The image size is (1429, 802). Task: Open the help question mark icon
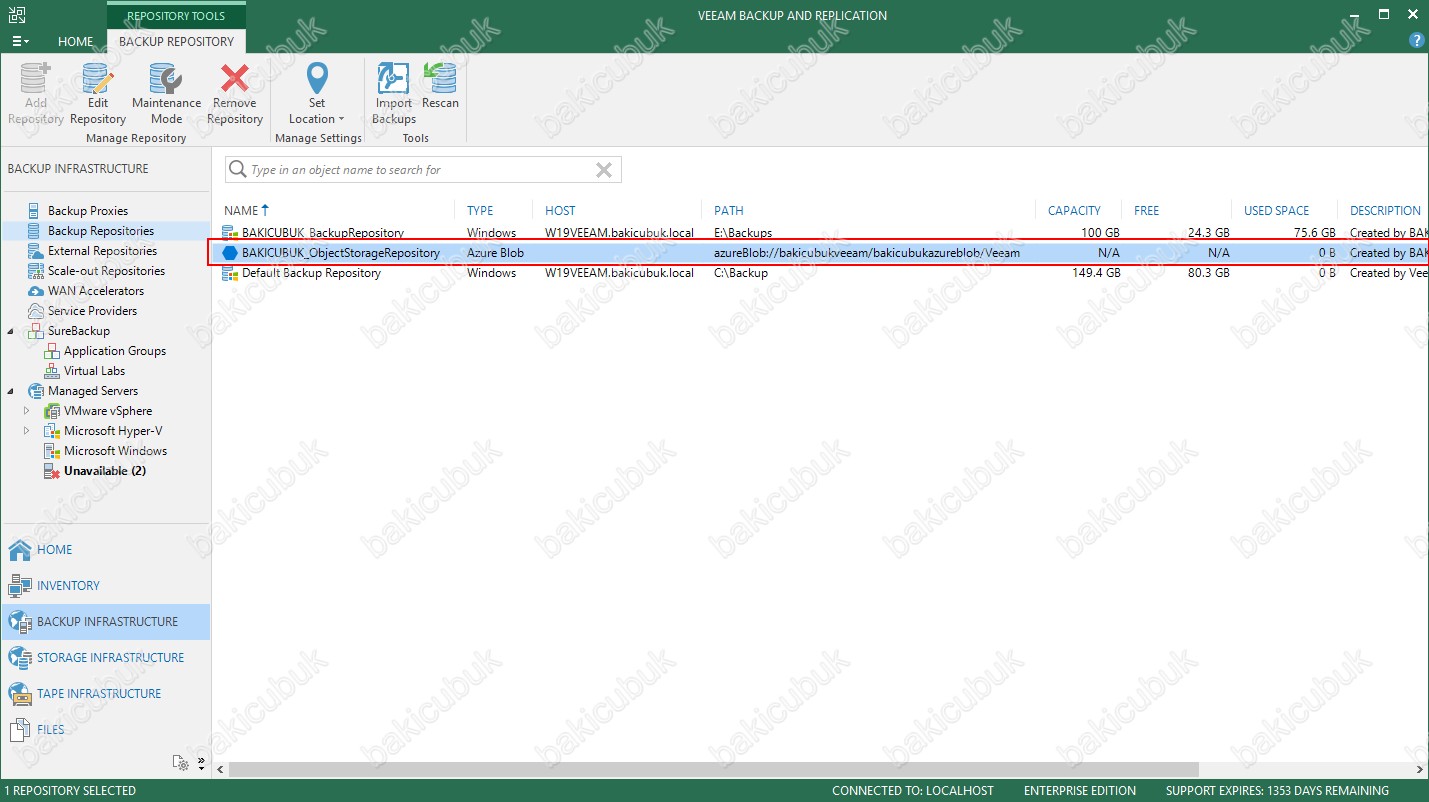click(x=1416, y=41)
